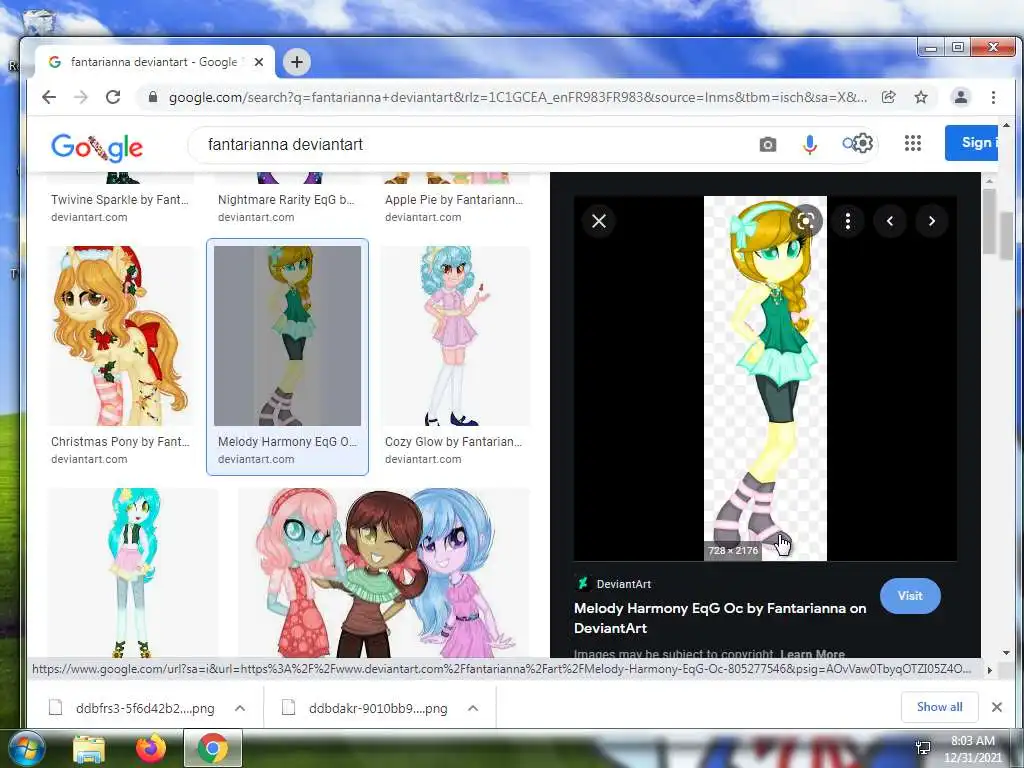Expand options for ddbdakr download

tap(473, 708)
